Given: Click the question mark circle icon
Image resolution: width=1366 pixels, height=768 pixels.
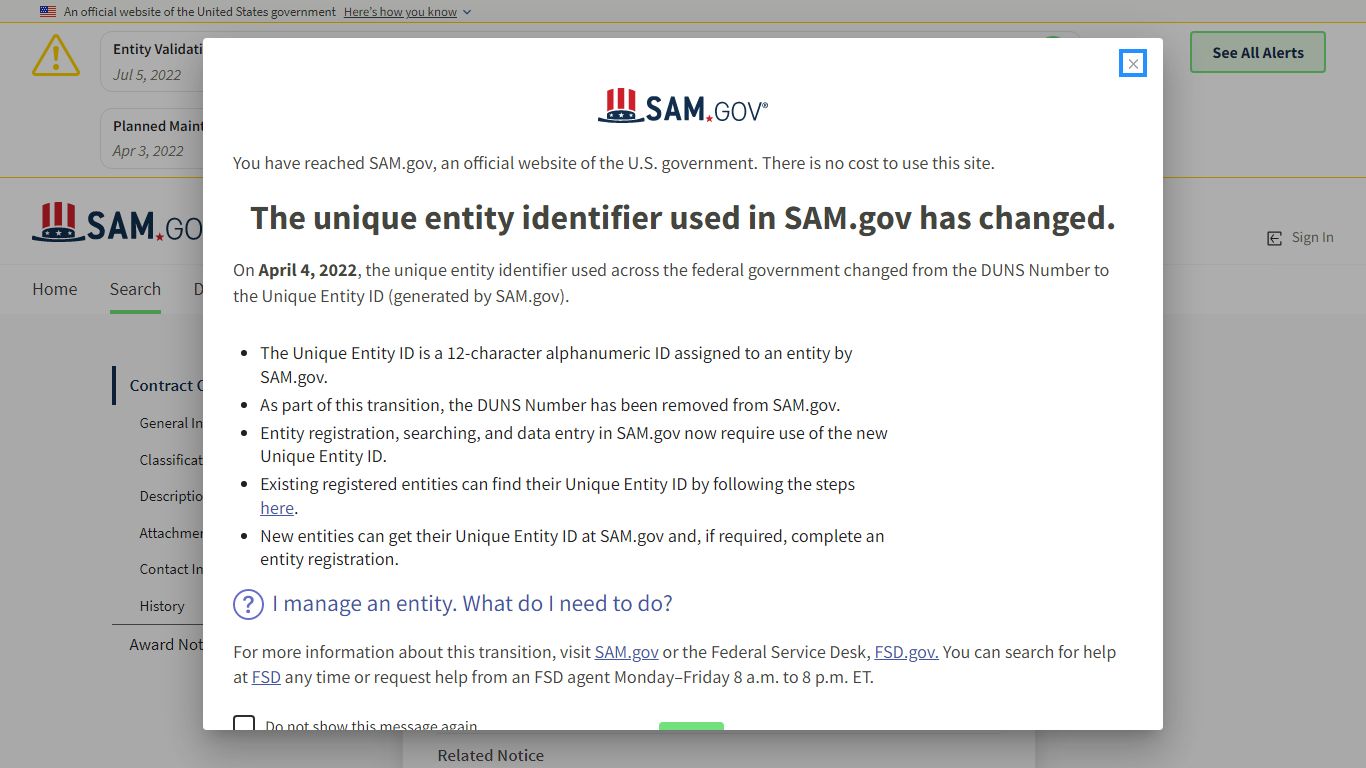Looking at the screenshot, I should 248,604.
